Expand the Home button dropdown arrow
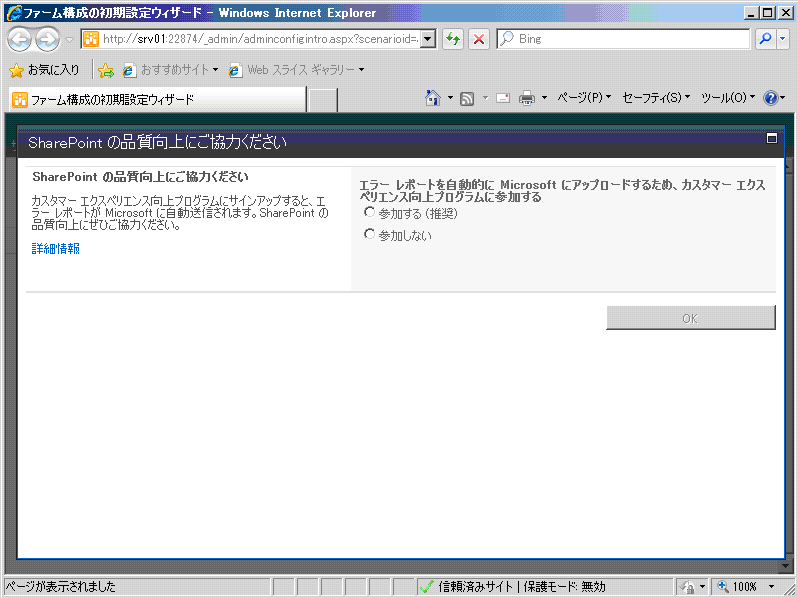798x598 pixels. 450,98
